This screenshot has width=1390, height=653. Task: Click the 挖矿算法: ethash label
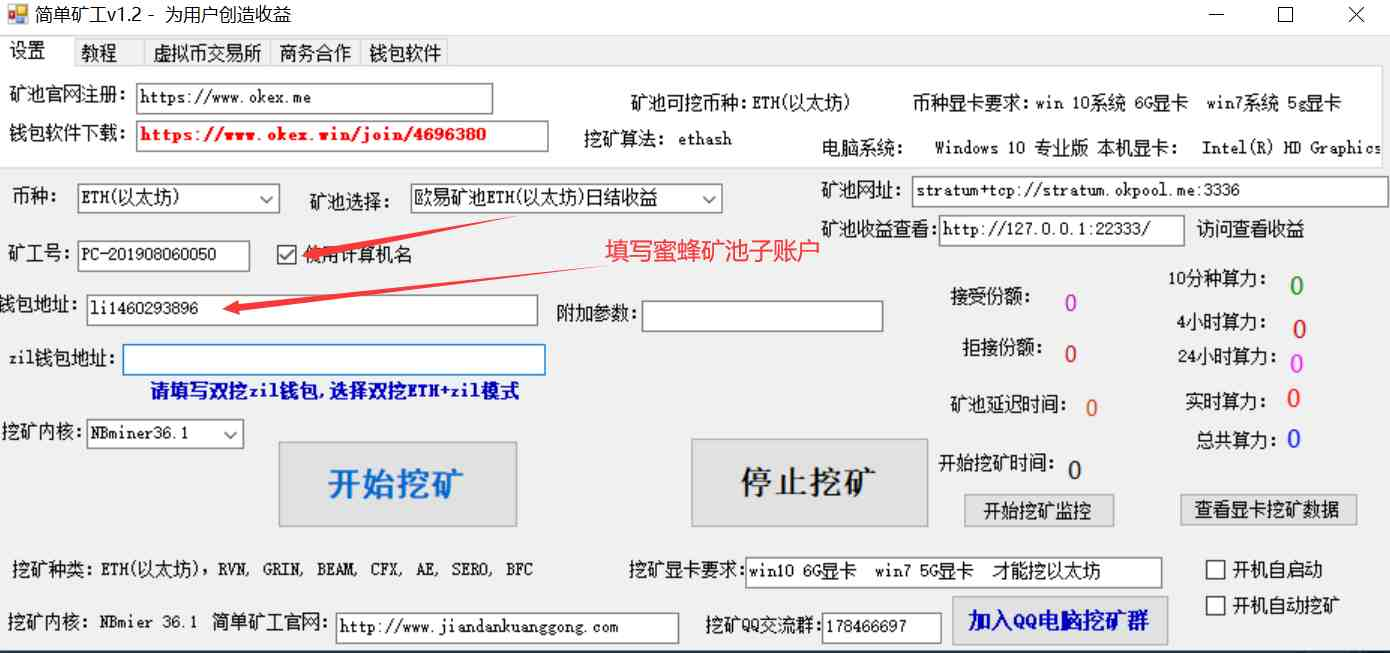(658, 140)
